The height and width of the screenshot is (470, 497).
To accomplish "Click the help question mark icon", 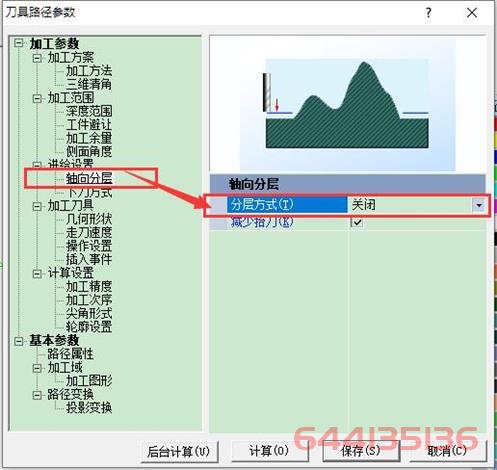I will (428, 13).
